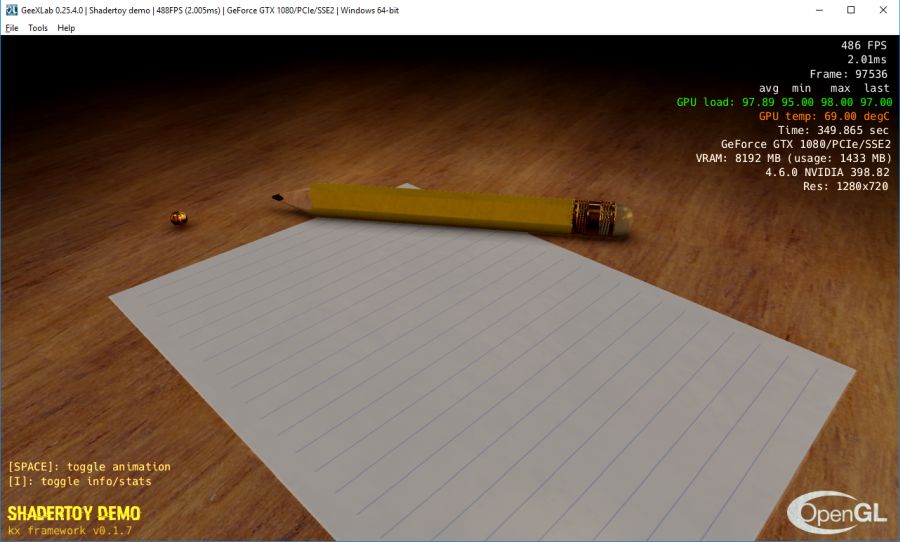Click the '[I]: toggle info/stats' hint
This screenshot has width=900, height=542.
tap(80, 481)
